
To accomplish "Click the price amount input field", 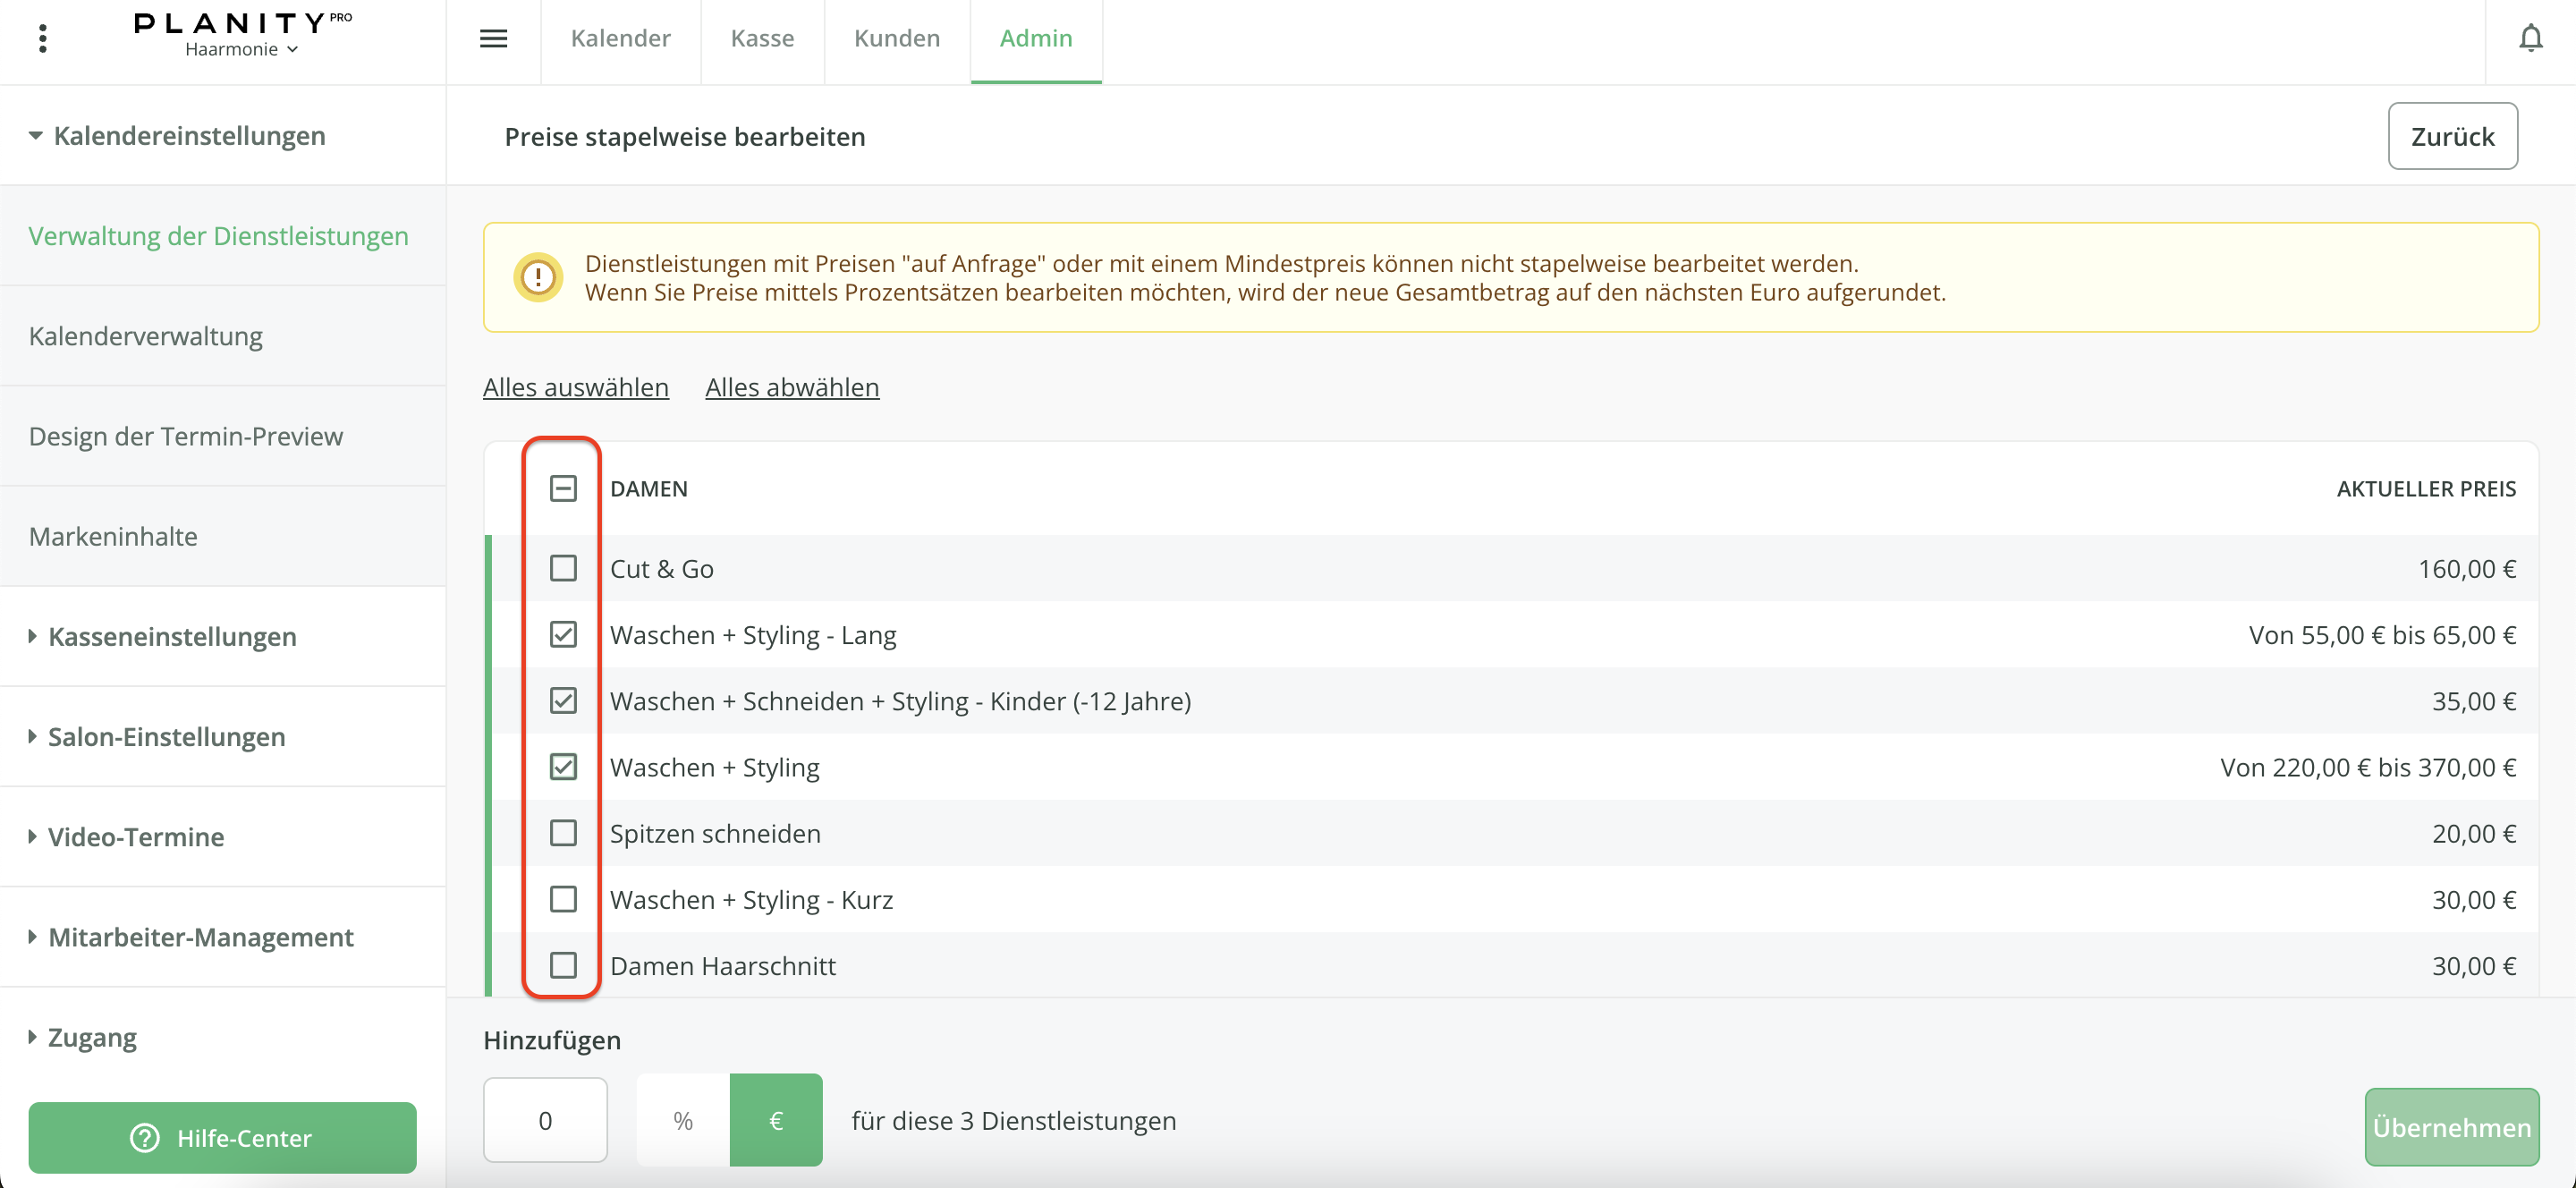I will click(545, 1120).
